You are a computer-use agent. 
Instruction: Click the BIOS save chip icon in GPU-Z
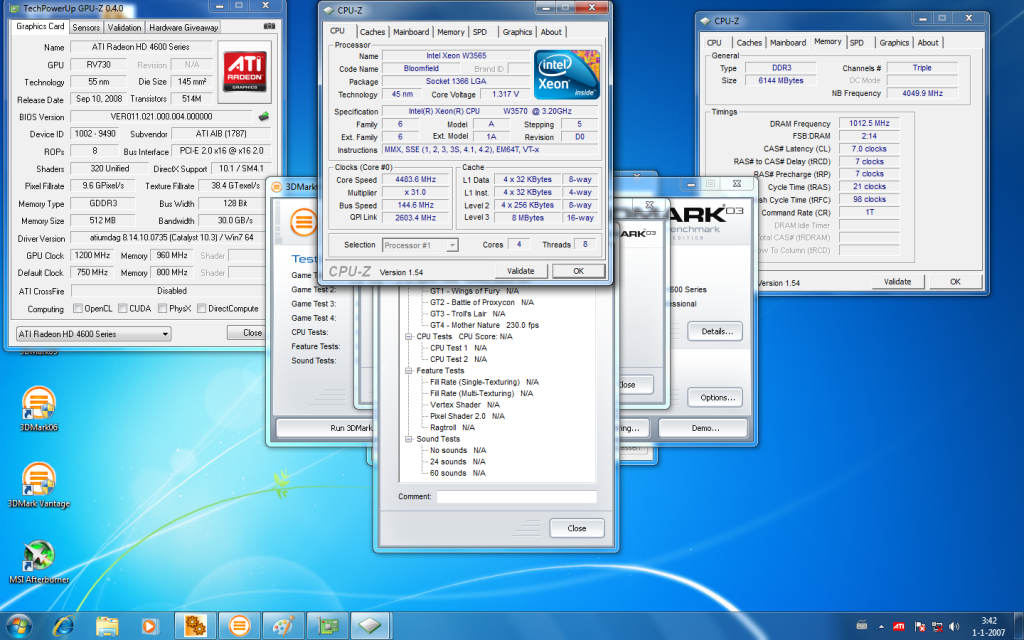click(263, 116)
